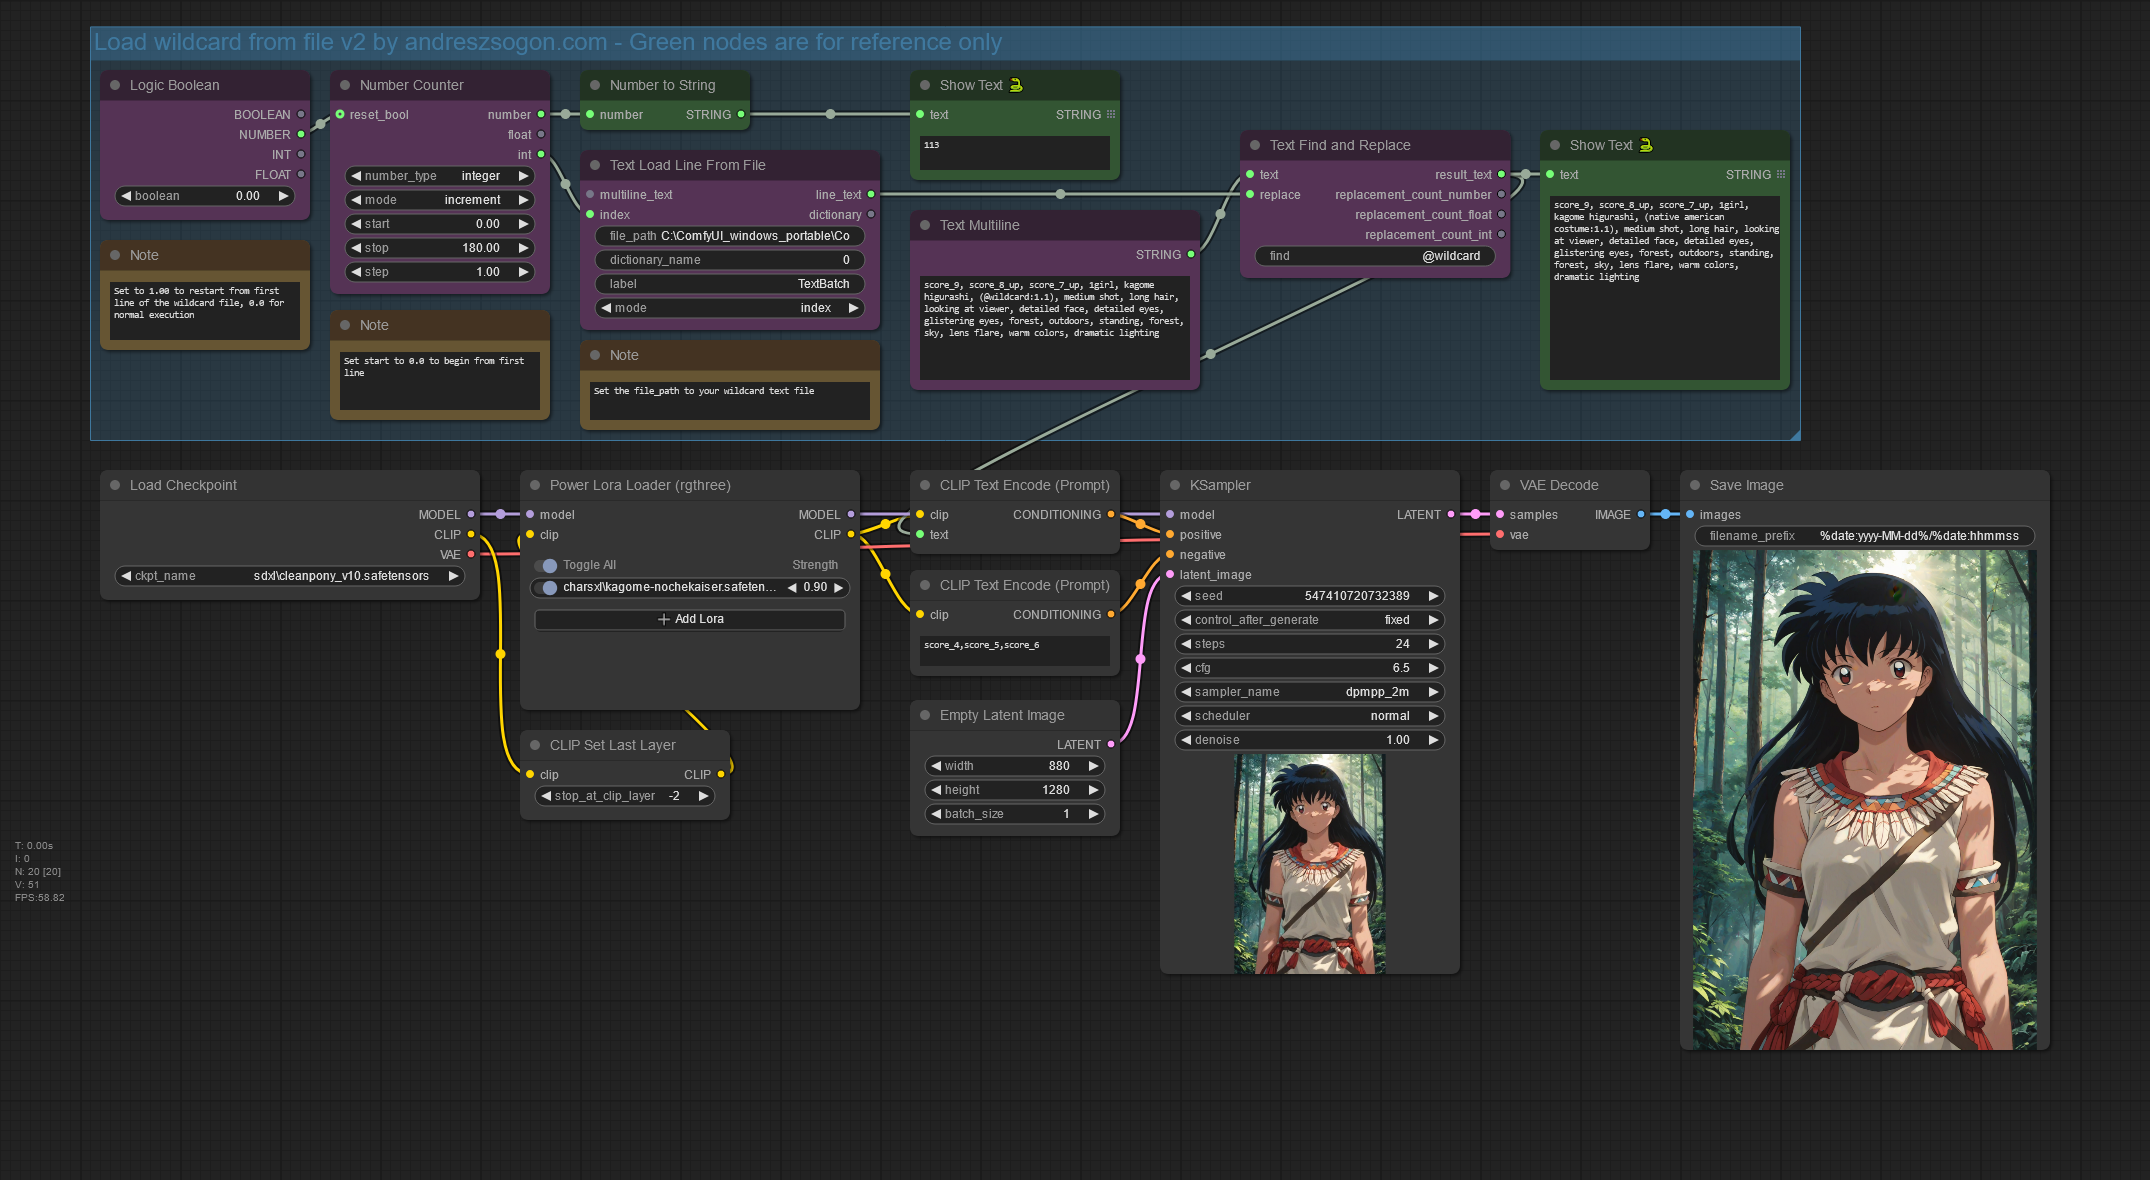Open the control_after_generate dropdown
Image resolution: width=2150 pixels, height=1180 pixels.
coord(1310,620)
